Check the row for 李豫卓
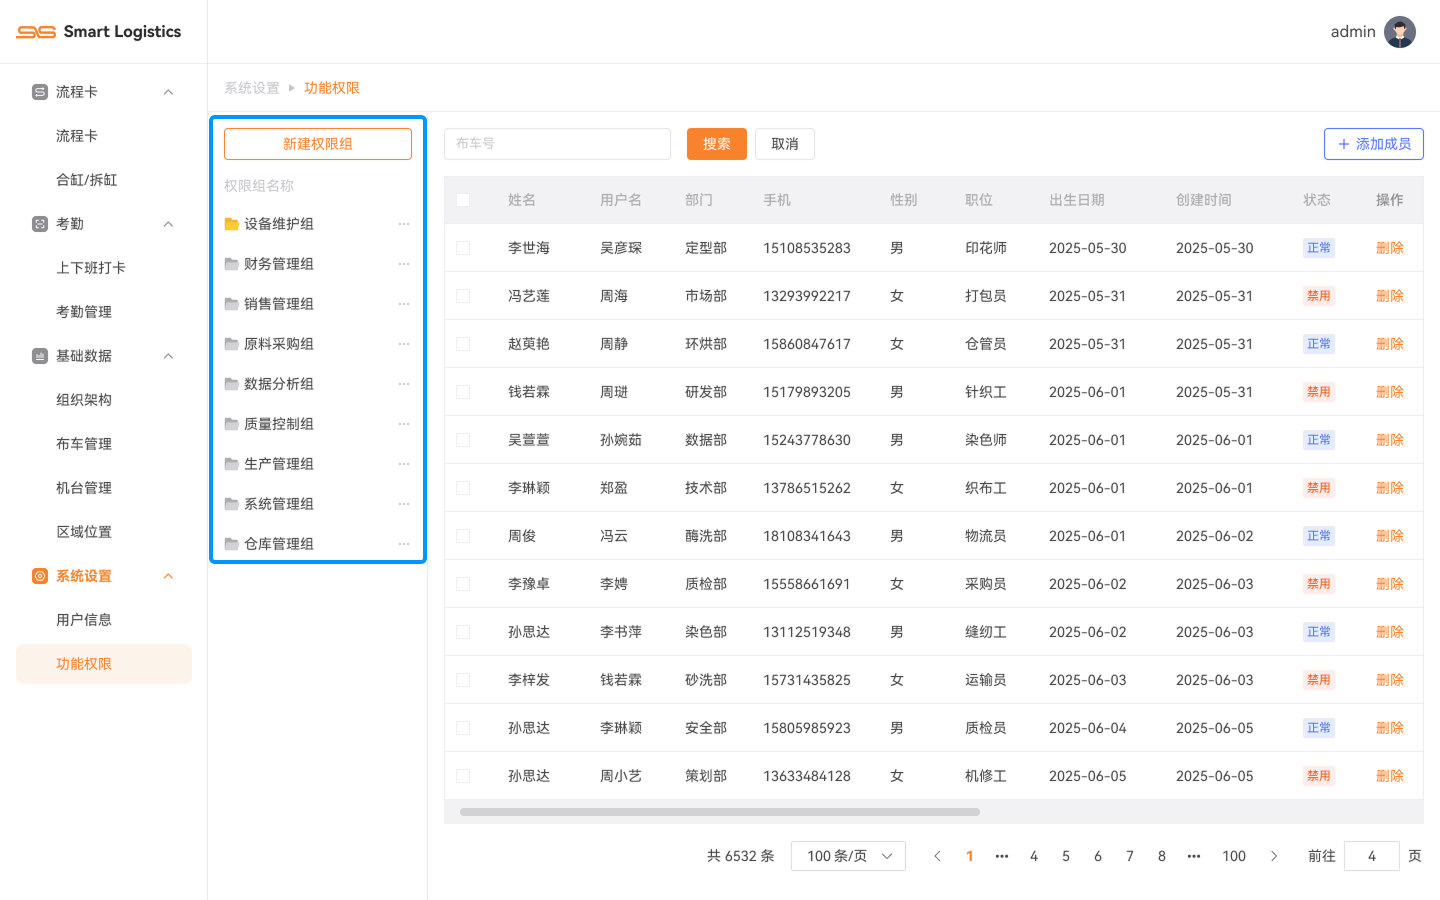 pos(463,584)
